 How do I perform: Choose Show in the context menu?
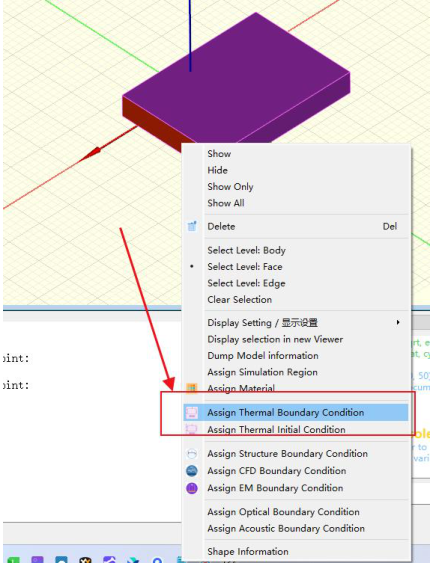[296, 154]
